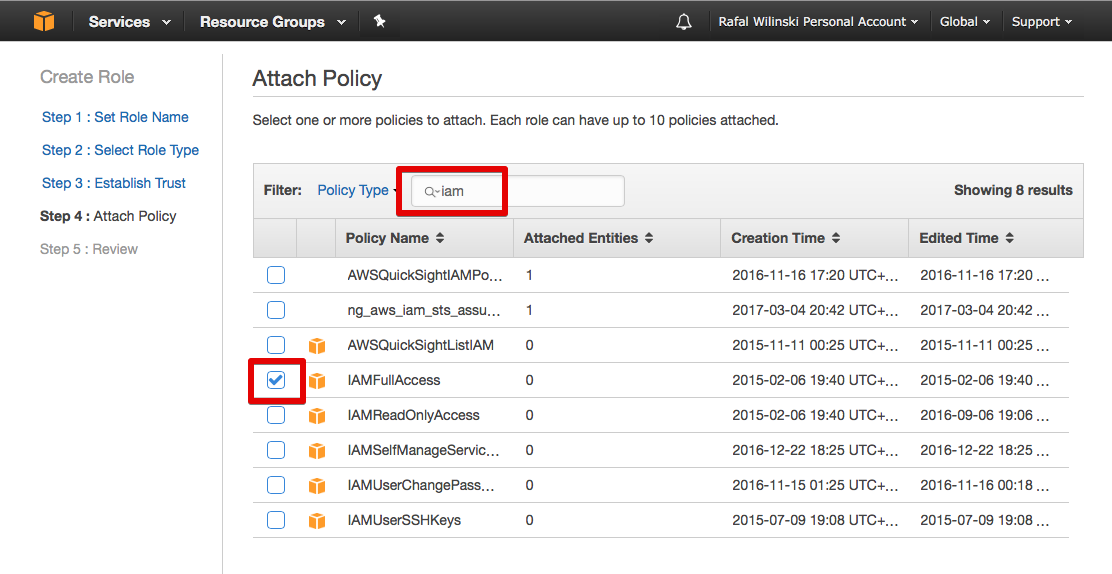1112x574 pixels.
Task: Open the Global region dropdown
Action: (964, 22)
